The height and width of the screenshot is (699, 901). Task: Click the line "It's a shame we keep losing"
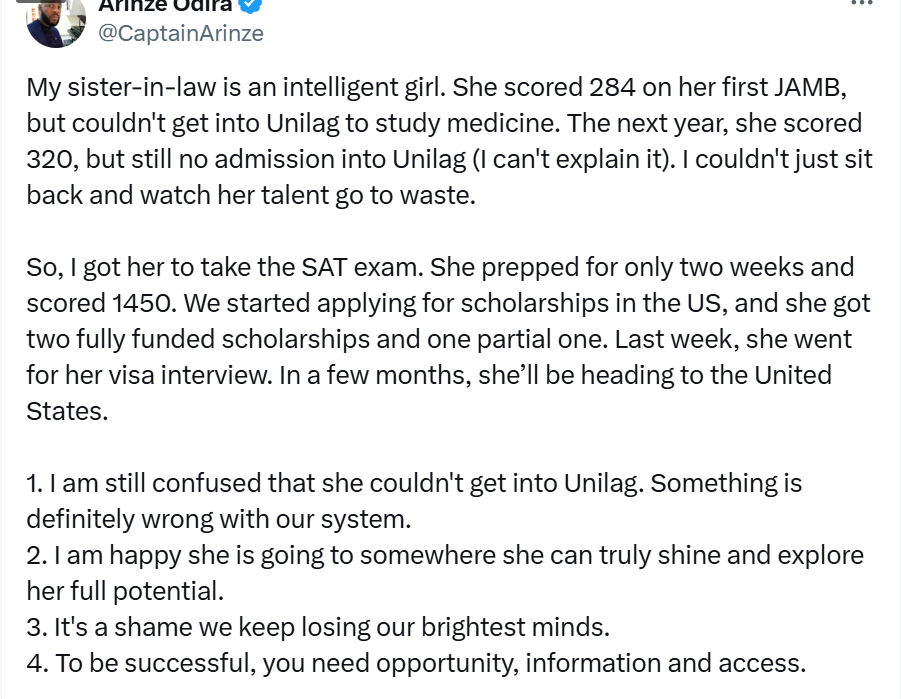point(318,627)
